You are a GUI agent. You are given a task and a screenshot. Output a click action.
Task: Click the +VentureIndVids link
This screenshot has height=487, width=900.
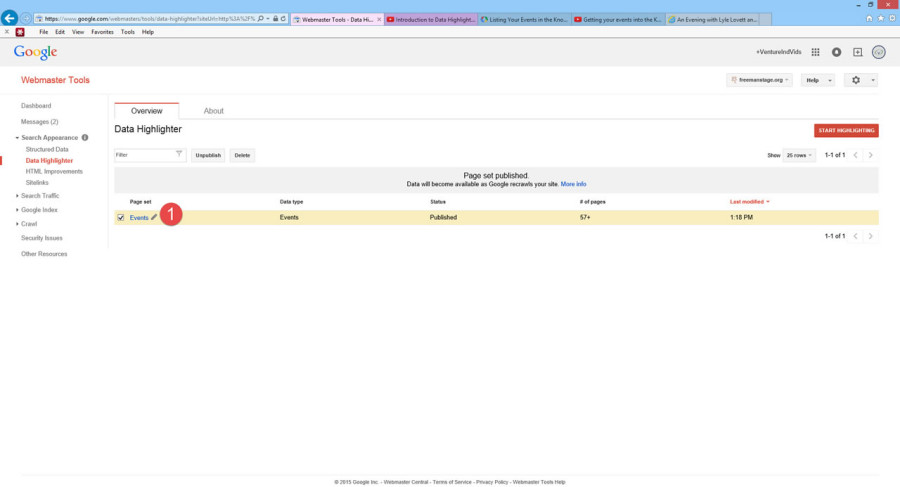tap(778, 52)
